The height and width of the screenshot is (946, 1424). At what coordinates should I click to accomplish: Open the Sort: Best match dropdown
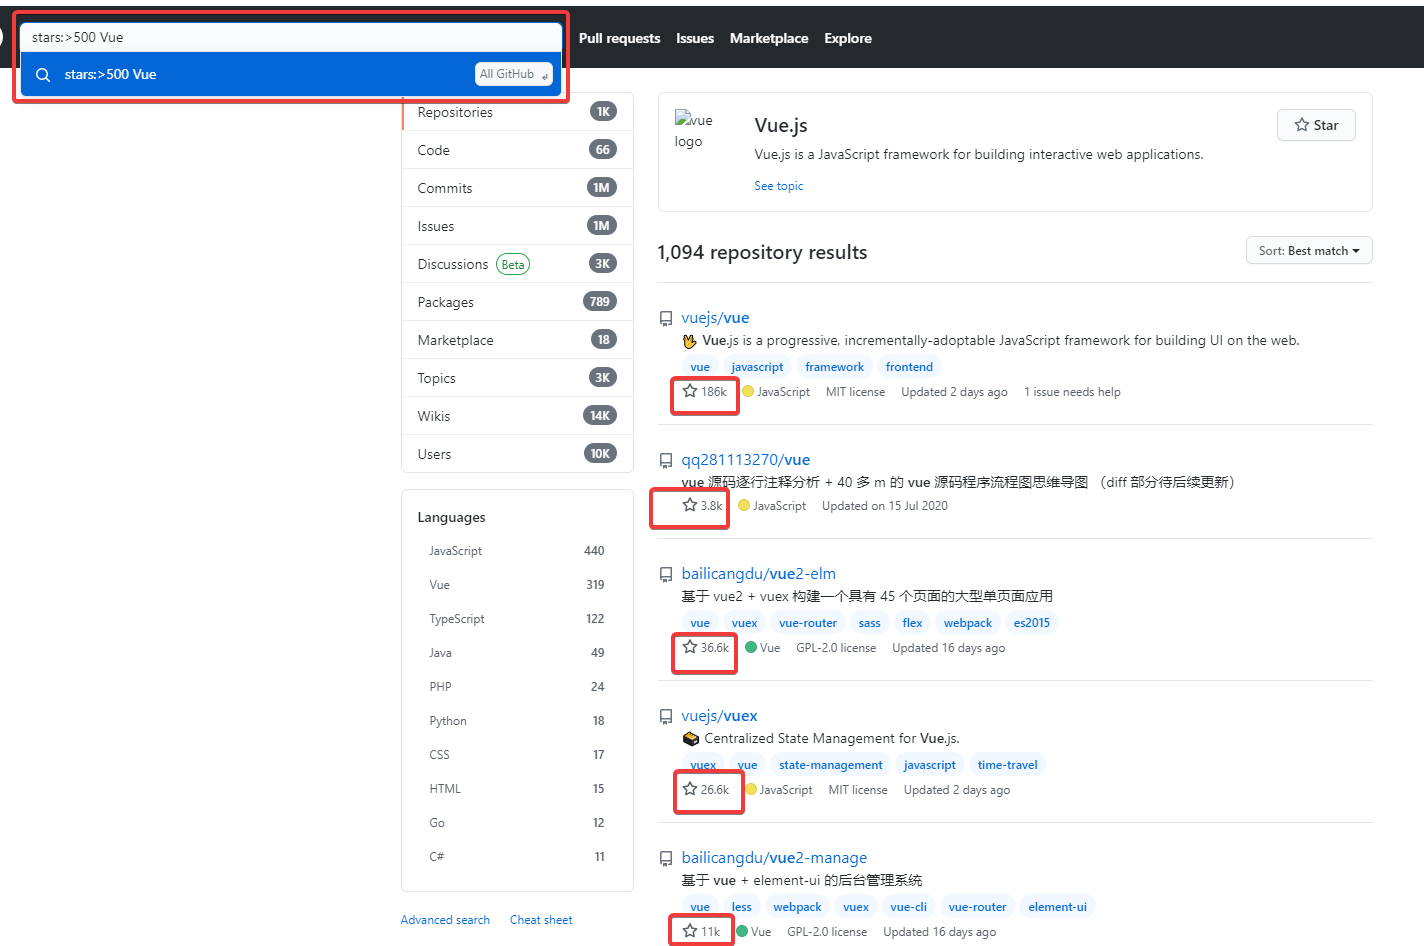(1309, 251)
